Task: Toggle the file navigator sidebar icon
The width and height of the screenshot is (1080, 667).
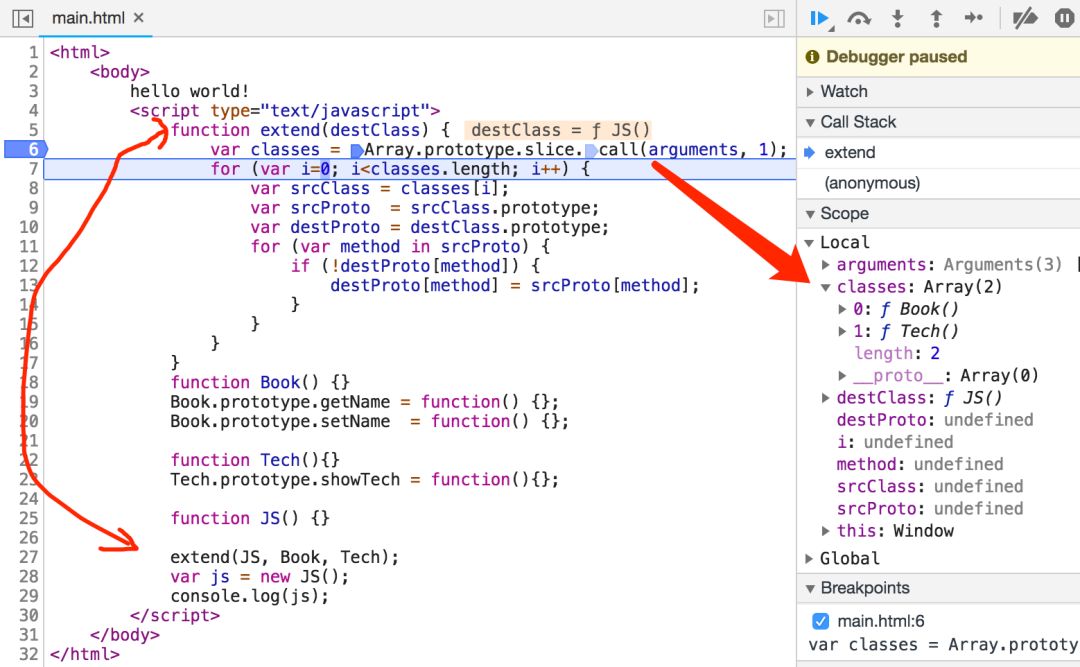Action: point(23,18)
